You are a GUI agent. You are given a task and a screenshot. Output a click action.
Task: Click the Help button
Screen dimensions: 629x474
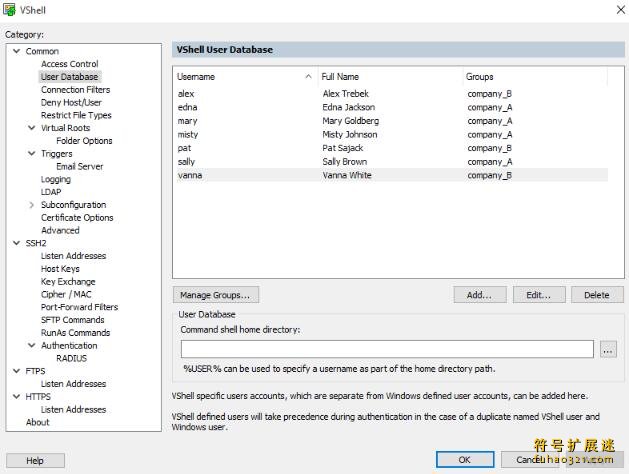(35, 461)
